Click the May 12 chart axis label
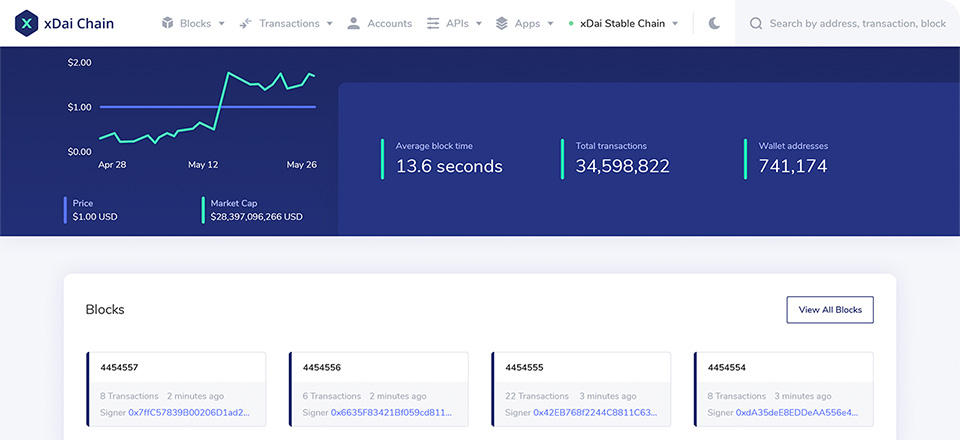The image size is (960, 440). [x=203, y=165]
